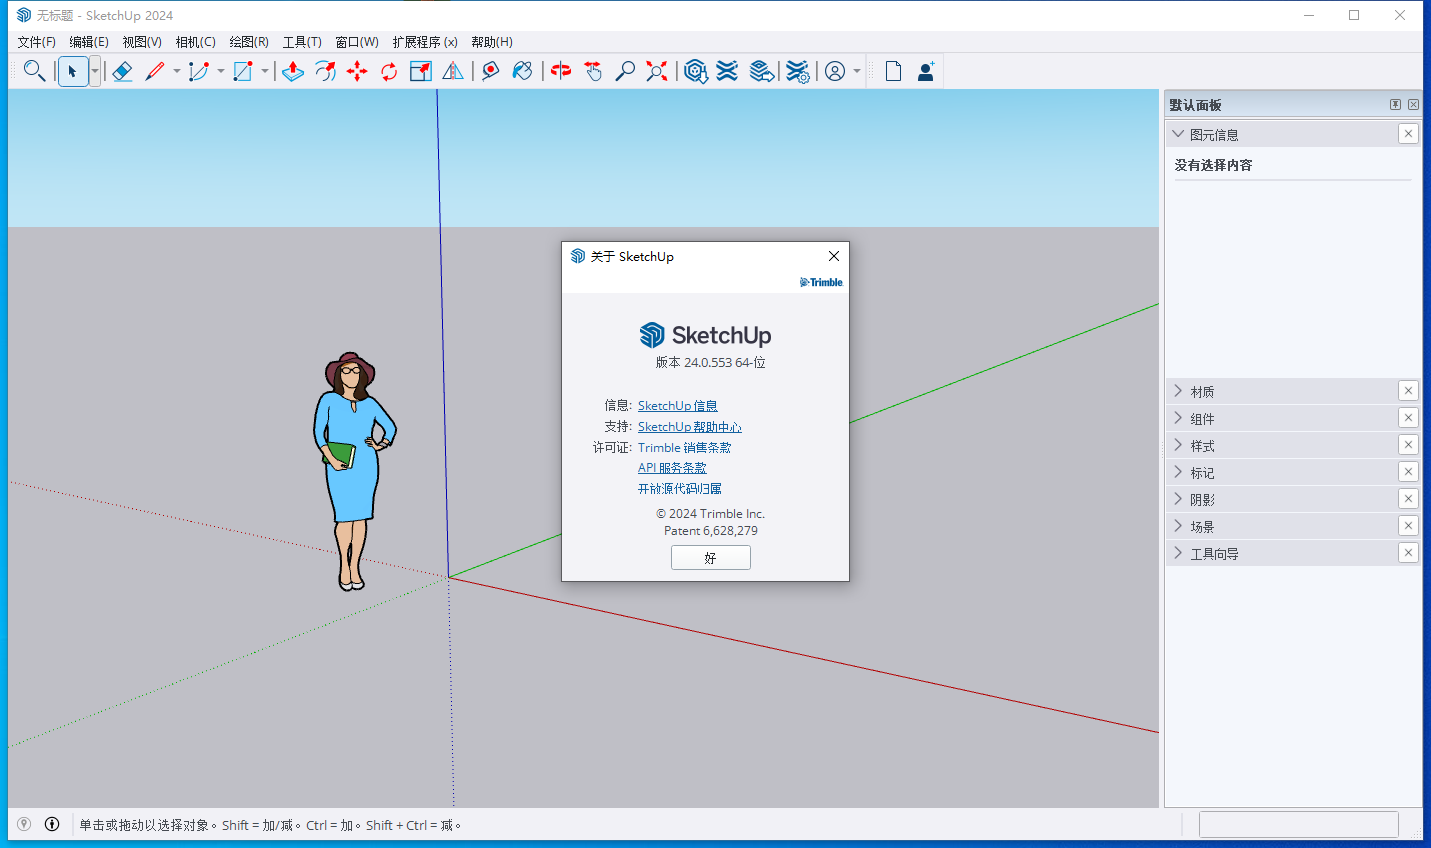The image size is (1431, 848).
Task: Close the 阴影 panel with its X
Action: pos(1408,499)
